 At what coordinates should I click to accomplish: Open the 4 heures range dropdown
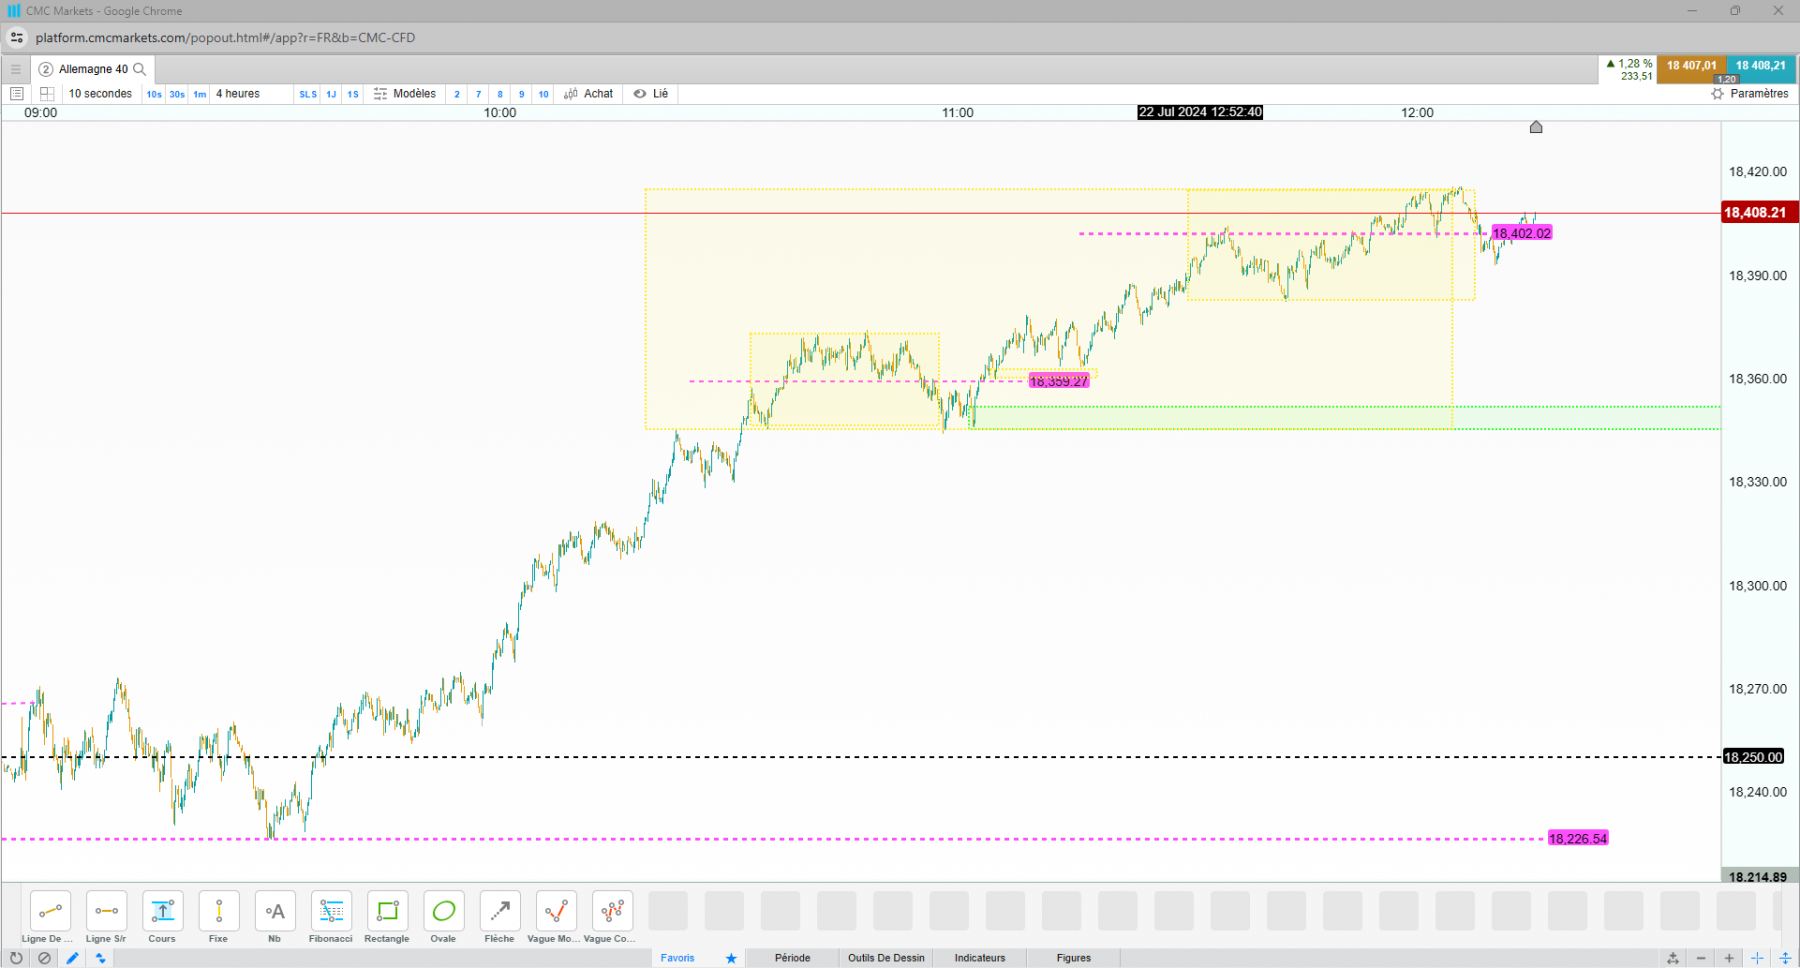[238, 94]
